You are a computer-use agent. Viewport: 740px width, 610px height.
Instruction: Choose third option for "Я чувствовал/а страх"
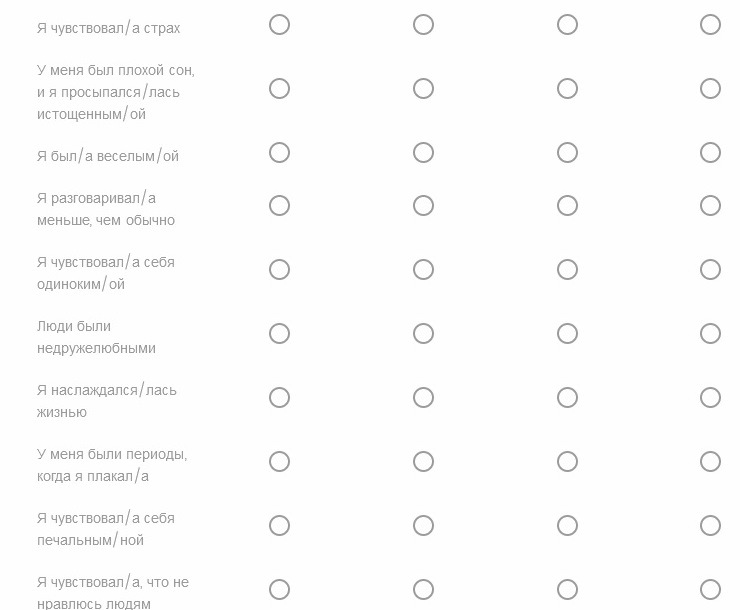click(x=567, y=24)
